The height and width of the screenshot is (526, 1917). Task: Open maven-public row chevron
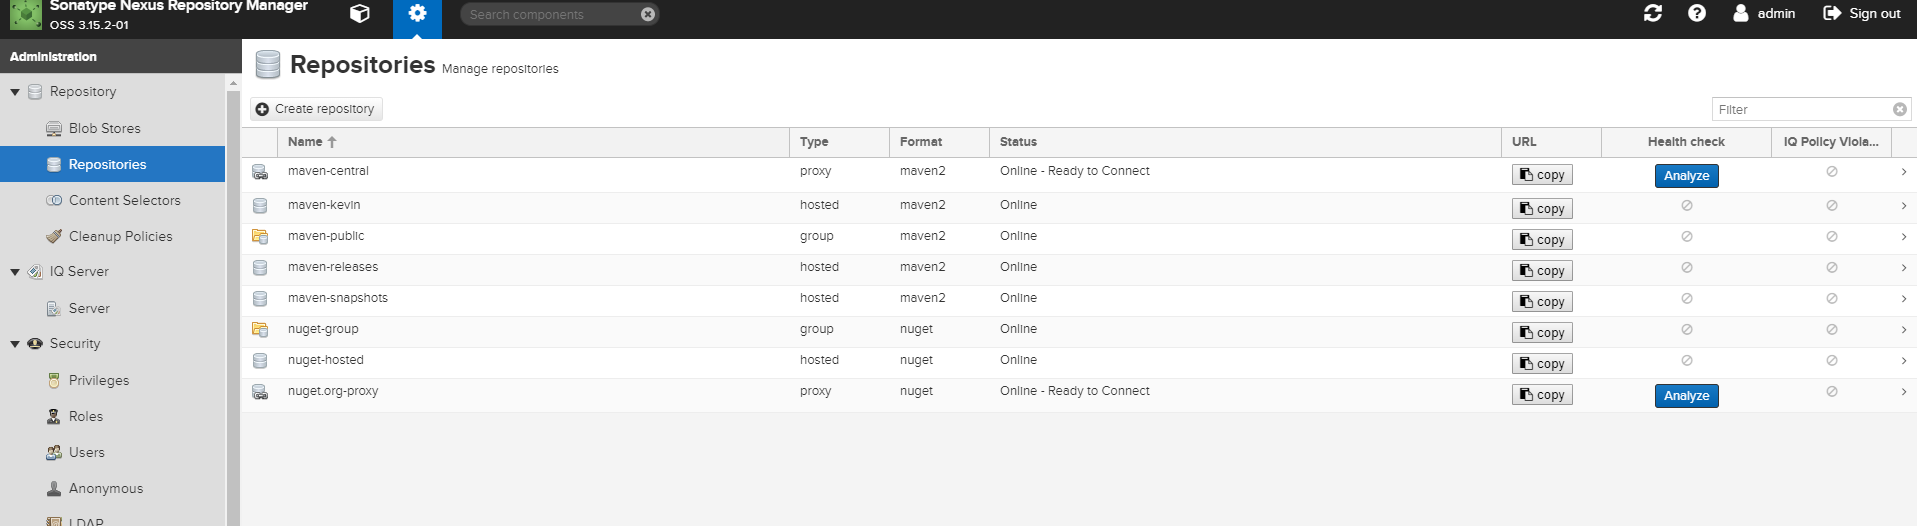coord(1904,237)
